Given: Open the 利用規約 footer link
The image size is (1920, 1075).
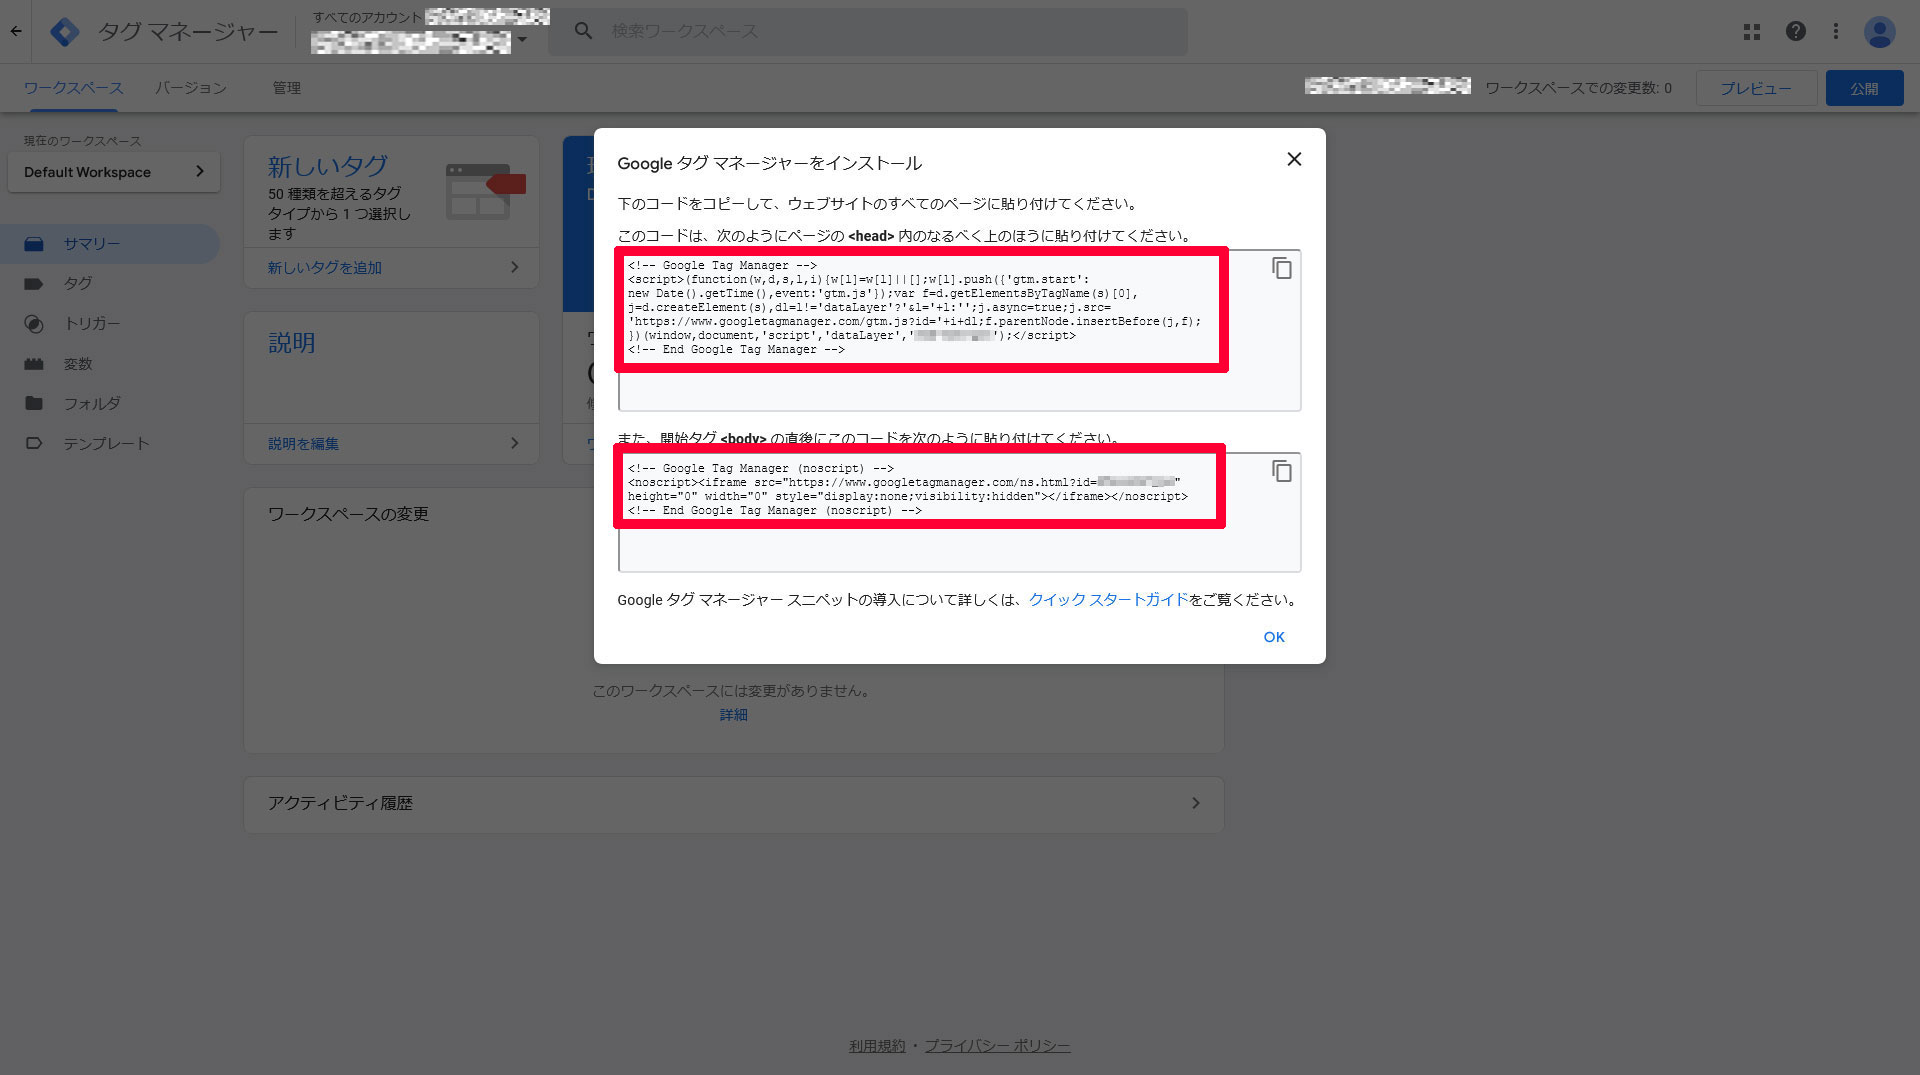Looking at the screenshot, I should tap(877, 1046).
